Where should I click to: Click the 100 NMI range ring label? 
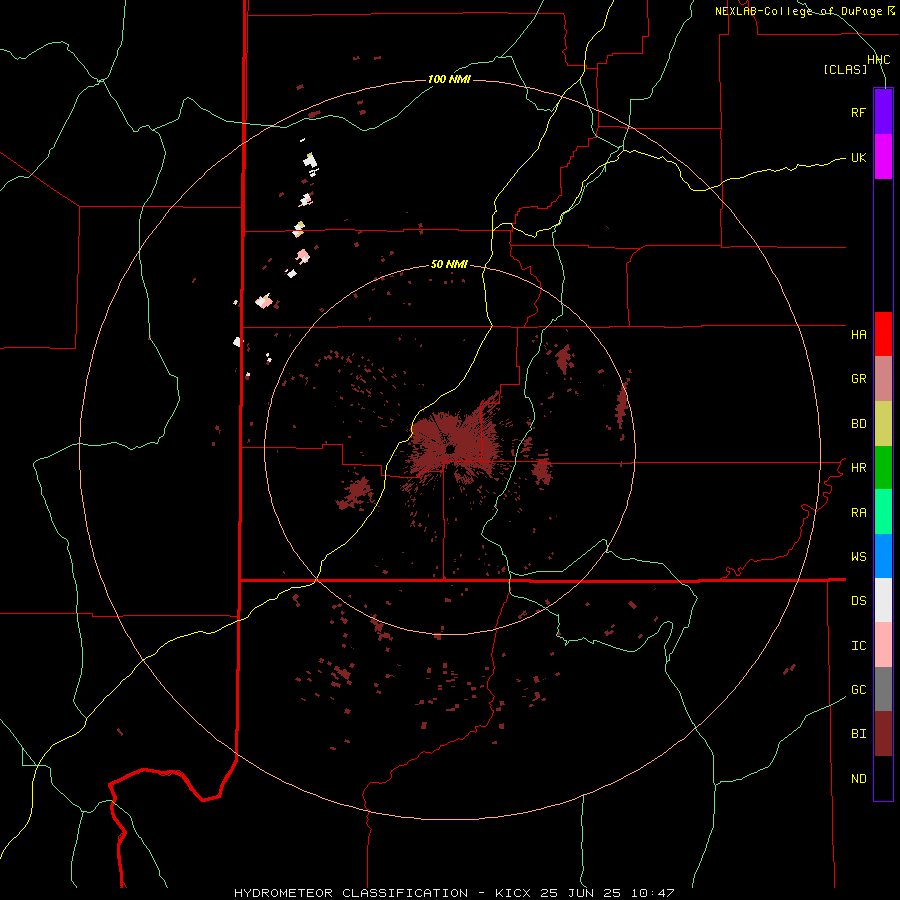[x=449, y=79]
